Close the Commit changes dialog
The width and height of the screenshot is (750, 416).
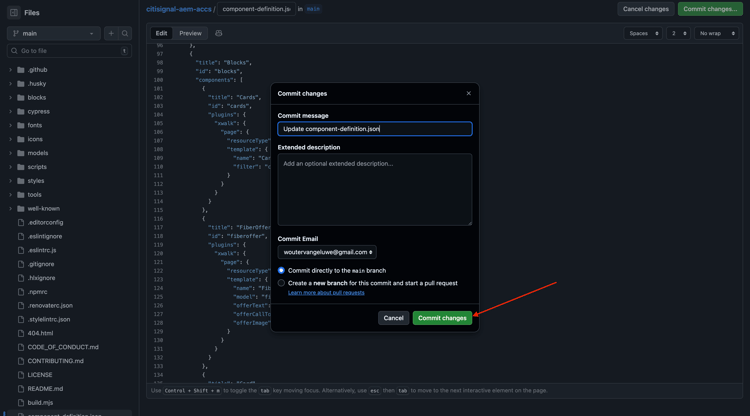pos(469,93)
